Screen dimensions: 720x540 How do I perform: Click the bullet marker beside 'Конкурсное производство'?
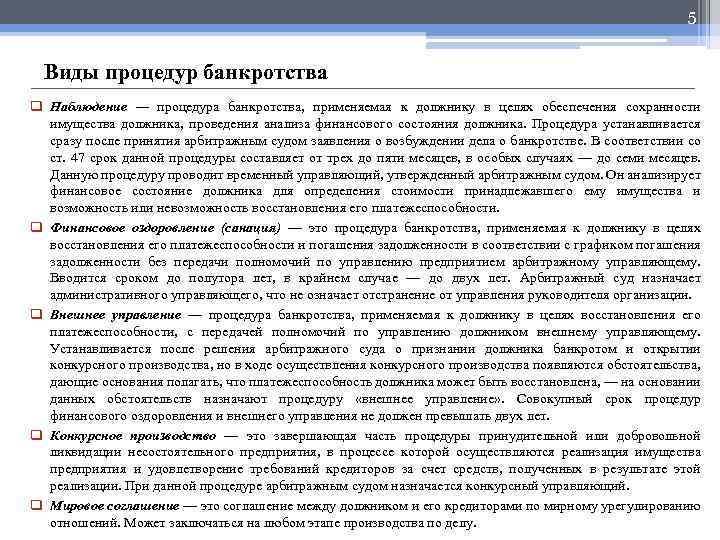(36, 435)
